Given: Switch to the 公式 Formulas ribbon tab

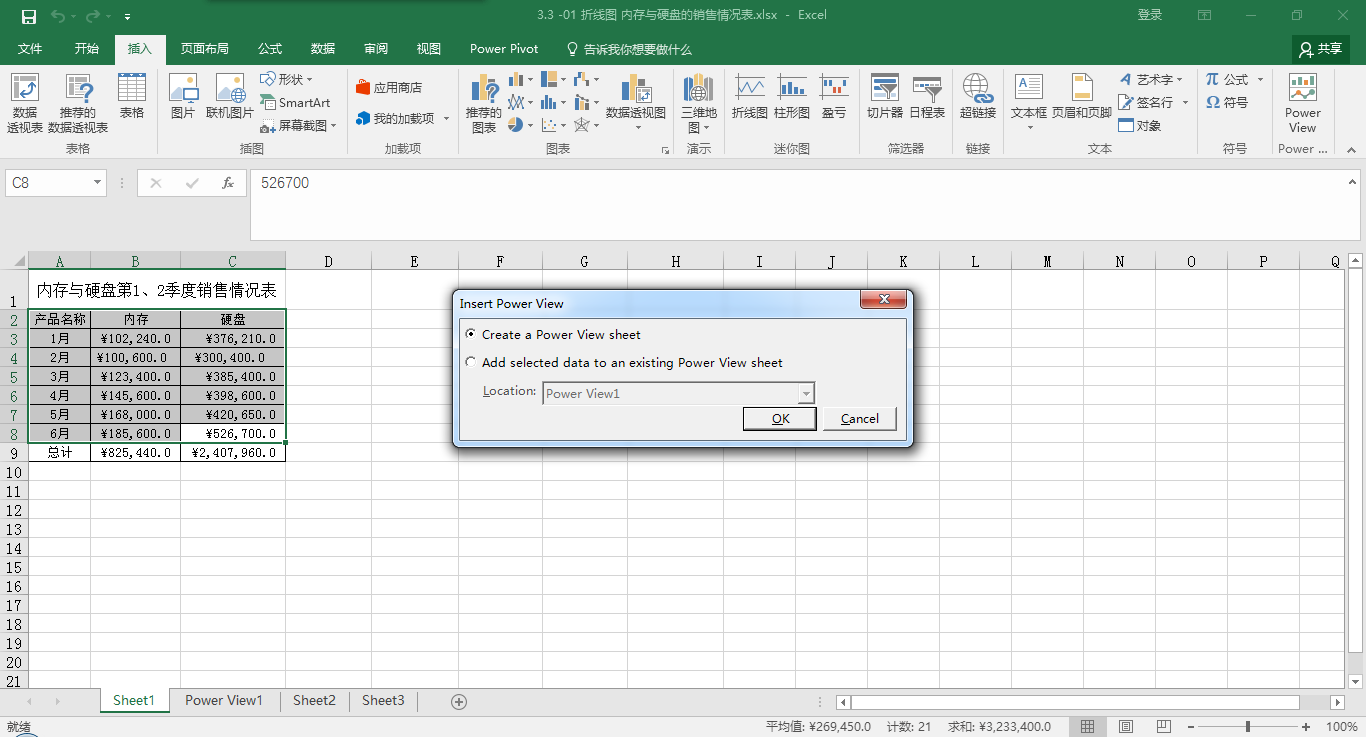Looking at the screenshot, I should [x=270, y=49].
